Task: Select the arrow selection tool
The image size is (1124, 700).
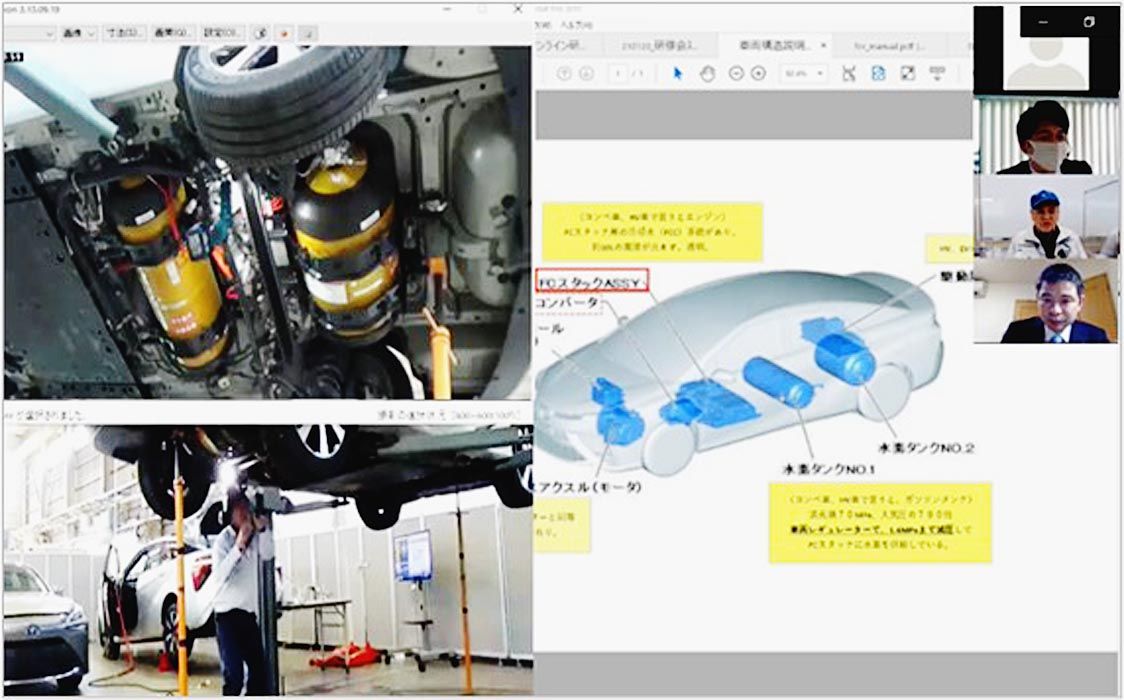Action: [x=677, y=73]
